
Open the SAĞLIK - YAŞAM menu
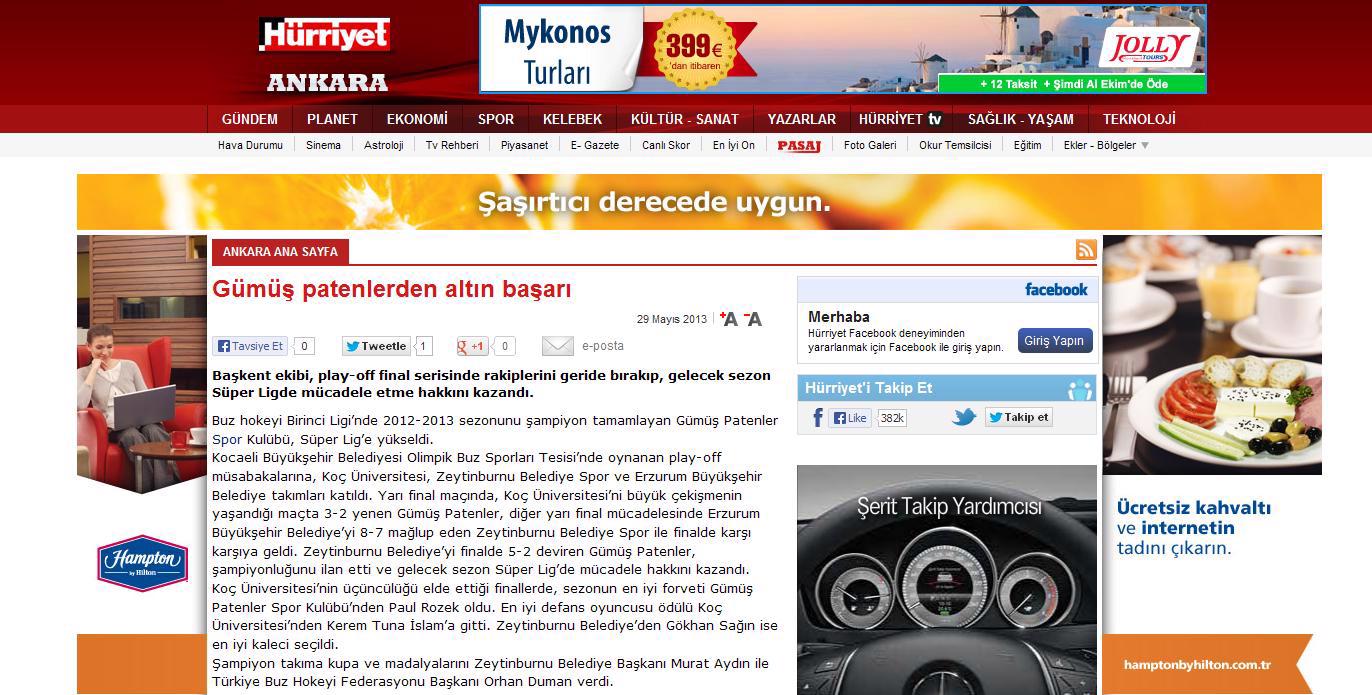(1021, 119)
